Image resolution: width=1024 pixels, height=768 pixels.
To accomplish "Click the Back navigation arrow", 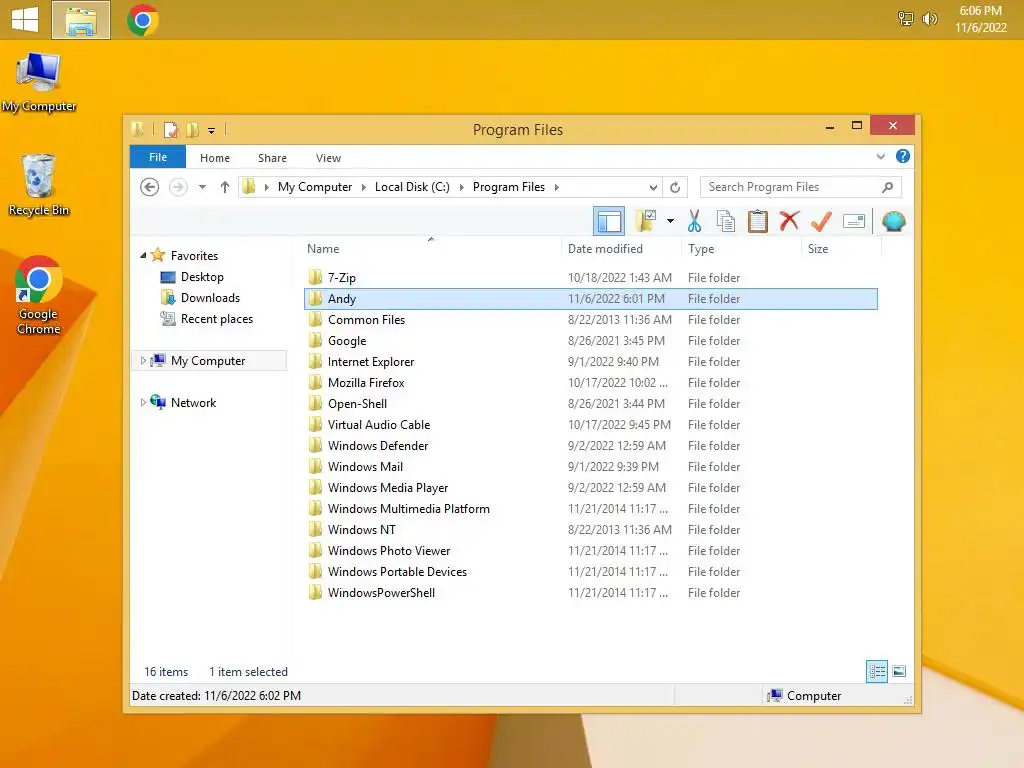I will (x=150, y=187).
